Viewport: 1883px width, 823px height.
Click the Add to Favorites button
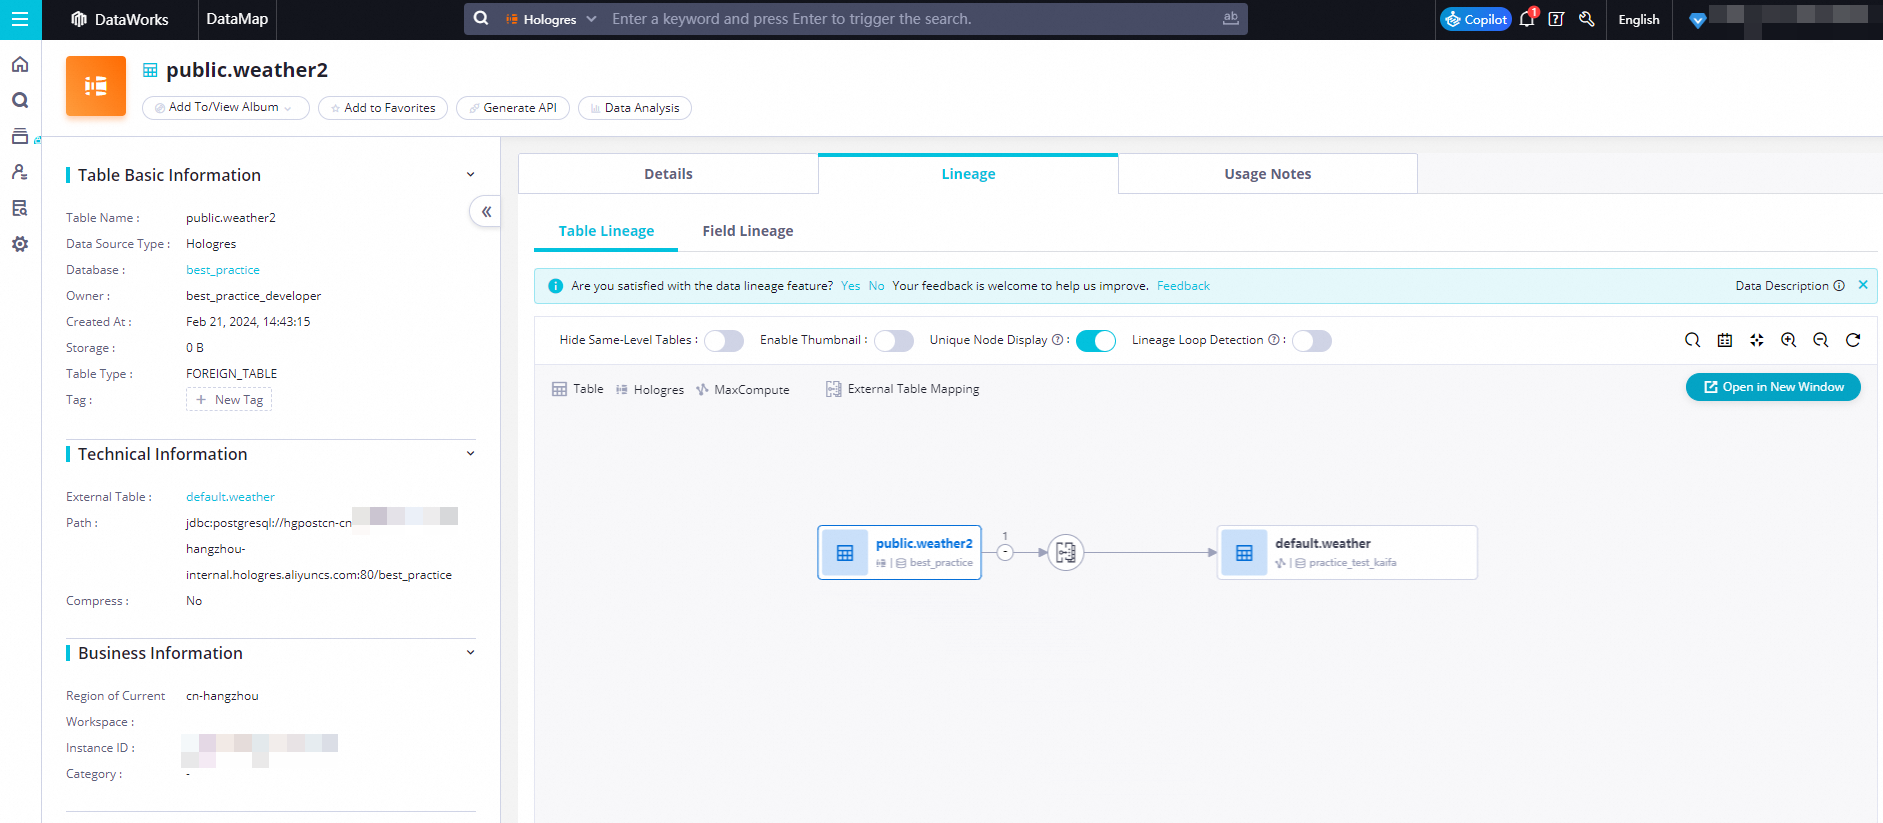383,108
